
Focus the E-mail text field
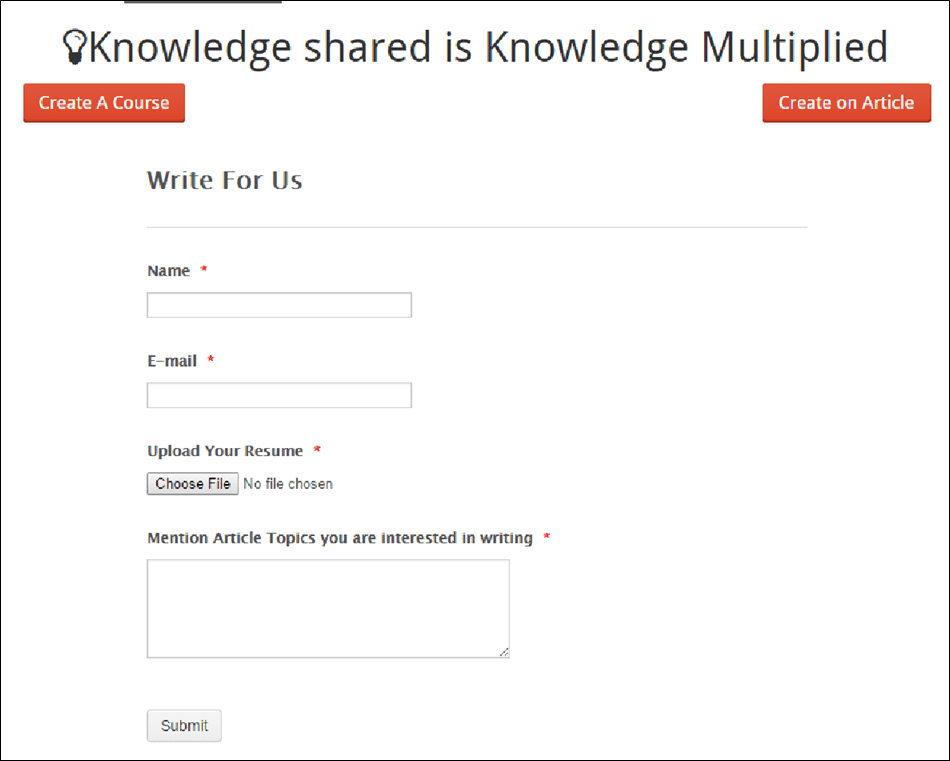pyautogui.click(x=279, y=395)
